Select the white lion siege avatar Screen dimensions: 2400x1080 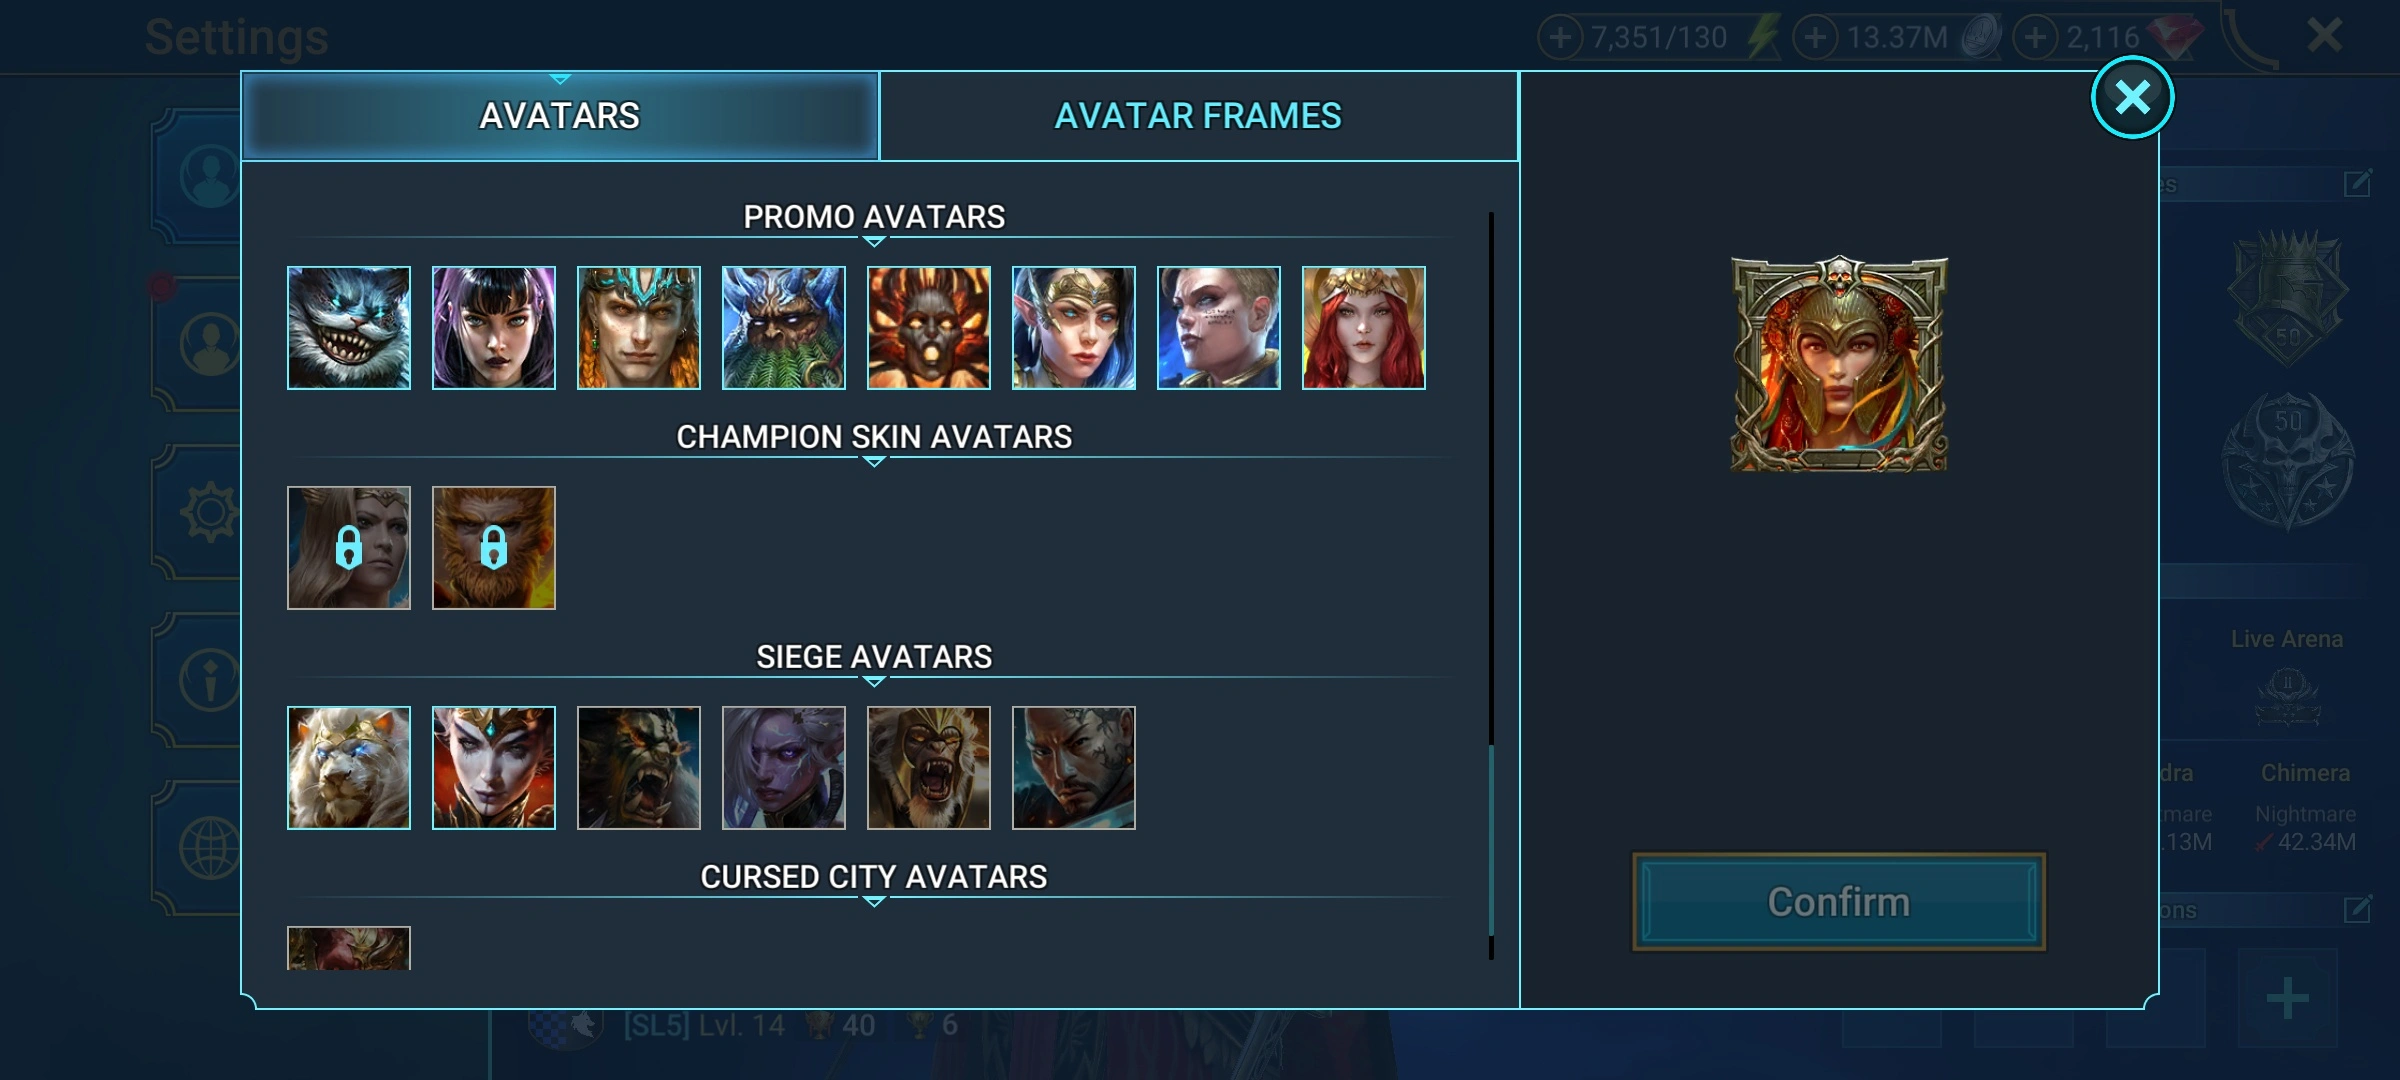[349, 768]
